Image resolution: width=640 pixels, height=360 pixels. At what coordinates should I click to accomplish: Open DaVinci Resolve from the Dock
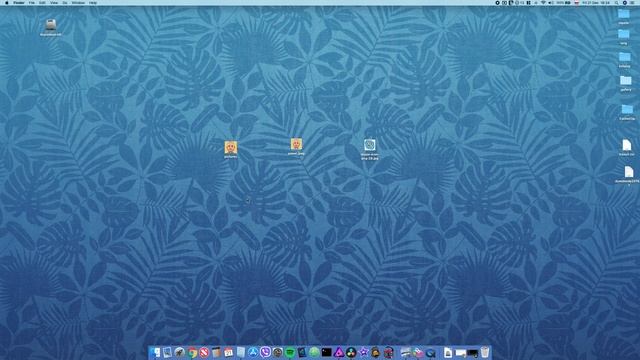pos(351,352)
